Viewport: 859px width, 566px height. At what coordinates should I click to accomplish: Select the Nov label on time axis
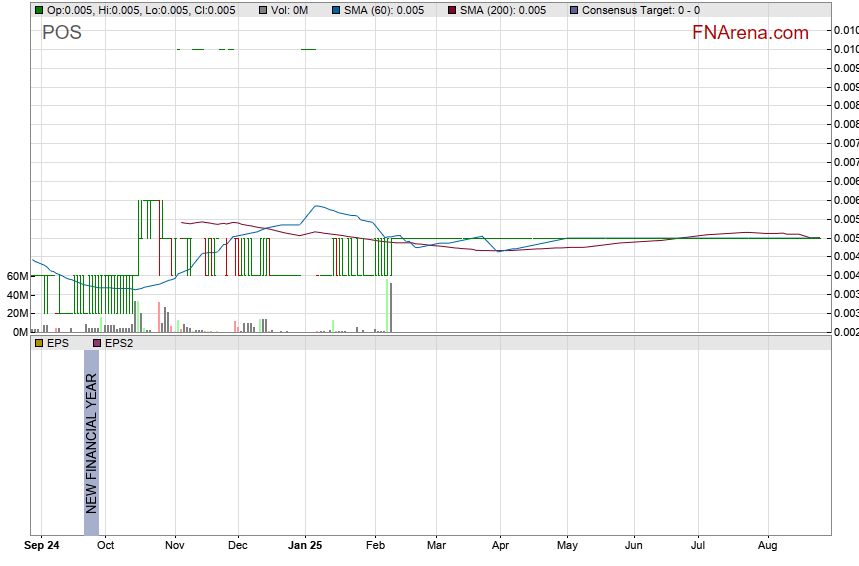point(175,546)
